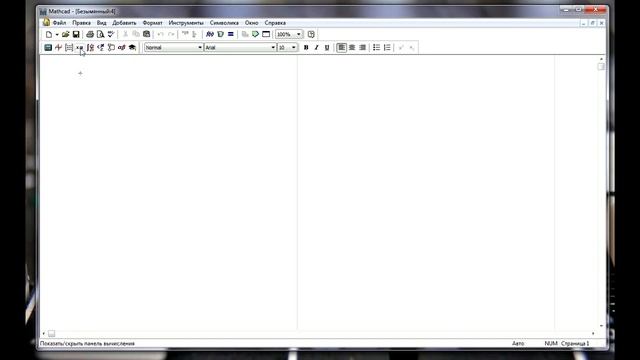
Task: Open the Arial font dropdown
Action: click(273, 47)
